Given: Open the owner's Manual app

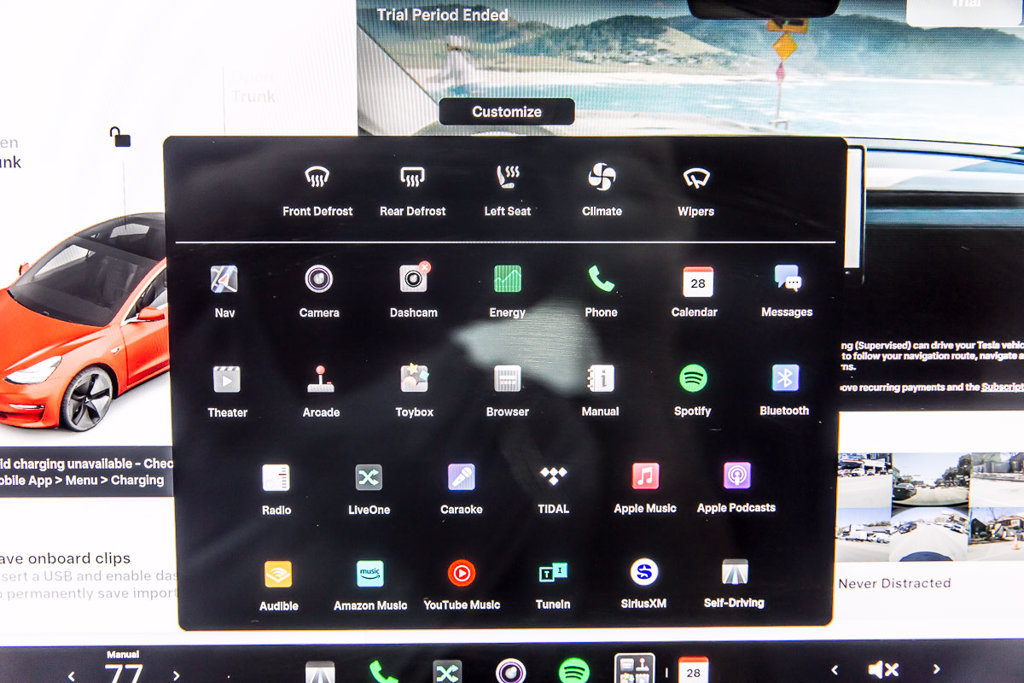Looking at the screenshot, I should 601,378.
